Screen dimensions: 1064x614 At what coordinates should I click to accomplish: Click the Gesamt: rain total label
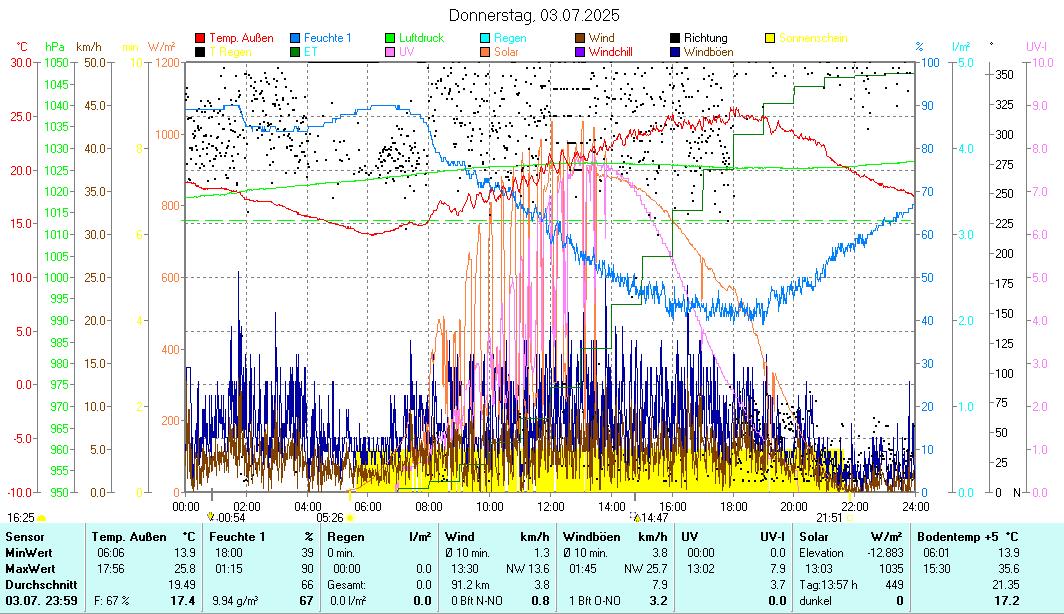[346, 585]
